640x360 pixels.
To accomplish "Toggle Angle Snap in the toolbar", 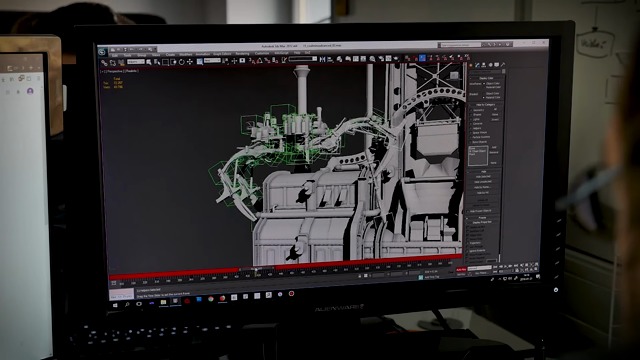I will [x=260, y=61].
